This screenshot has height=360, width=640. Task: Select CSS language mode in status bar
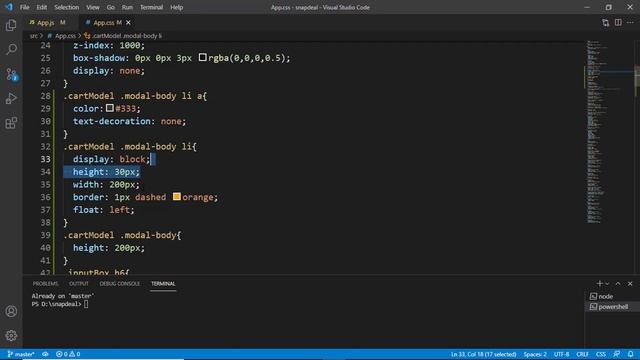click(601, 354)
